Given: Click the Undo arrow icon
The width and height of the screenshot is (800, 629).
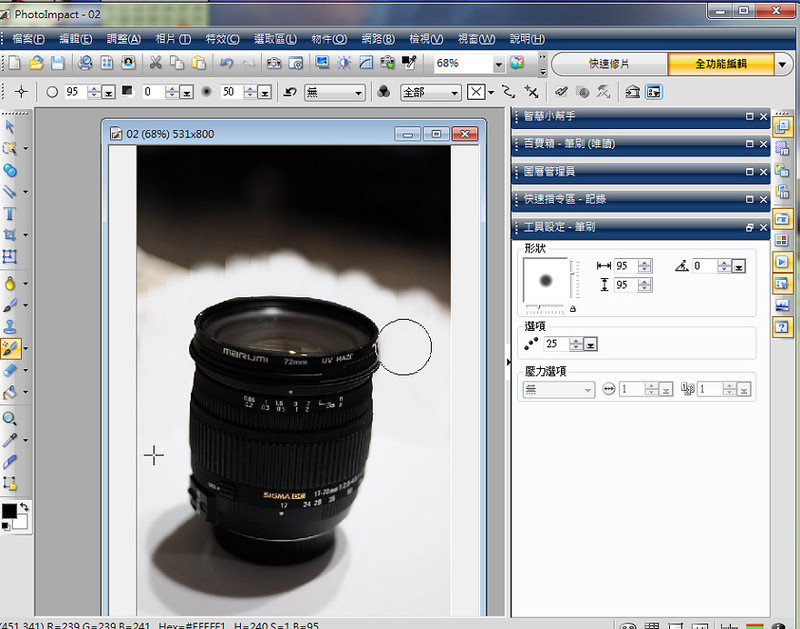Looking at the screenshot, I should click(x=227, y=63).
